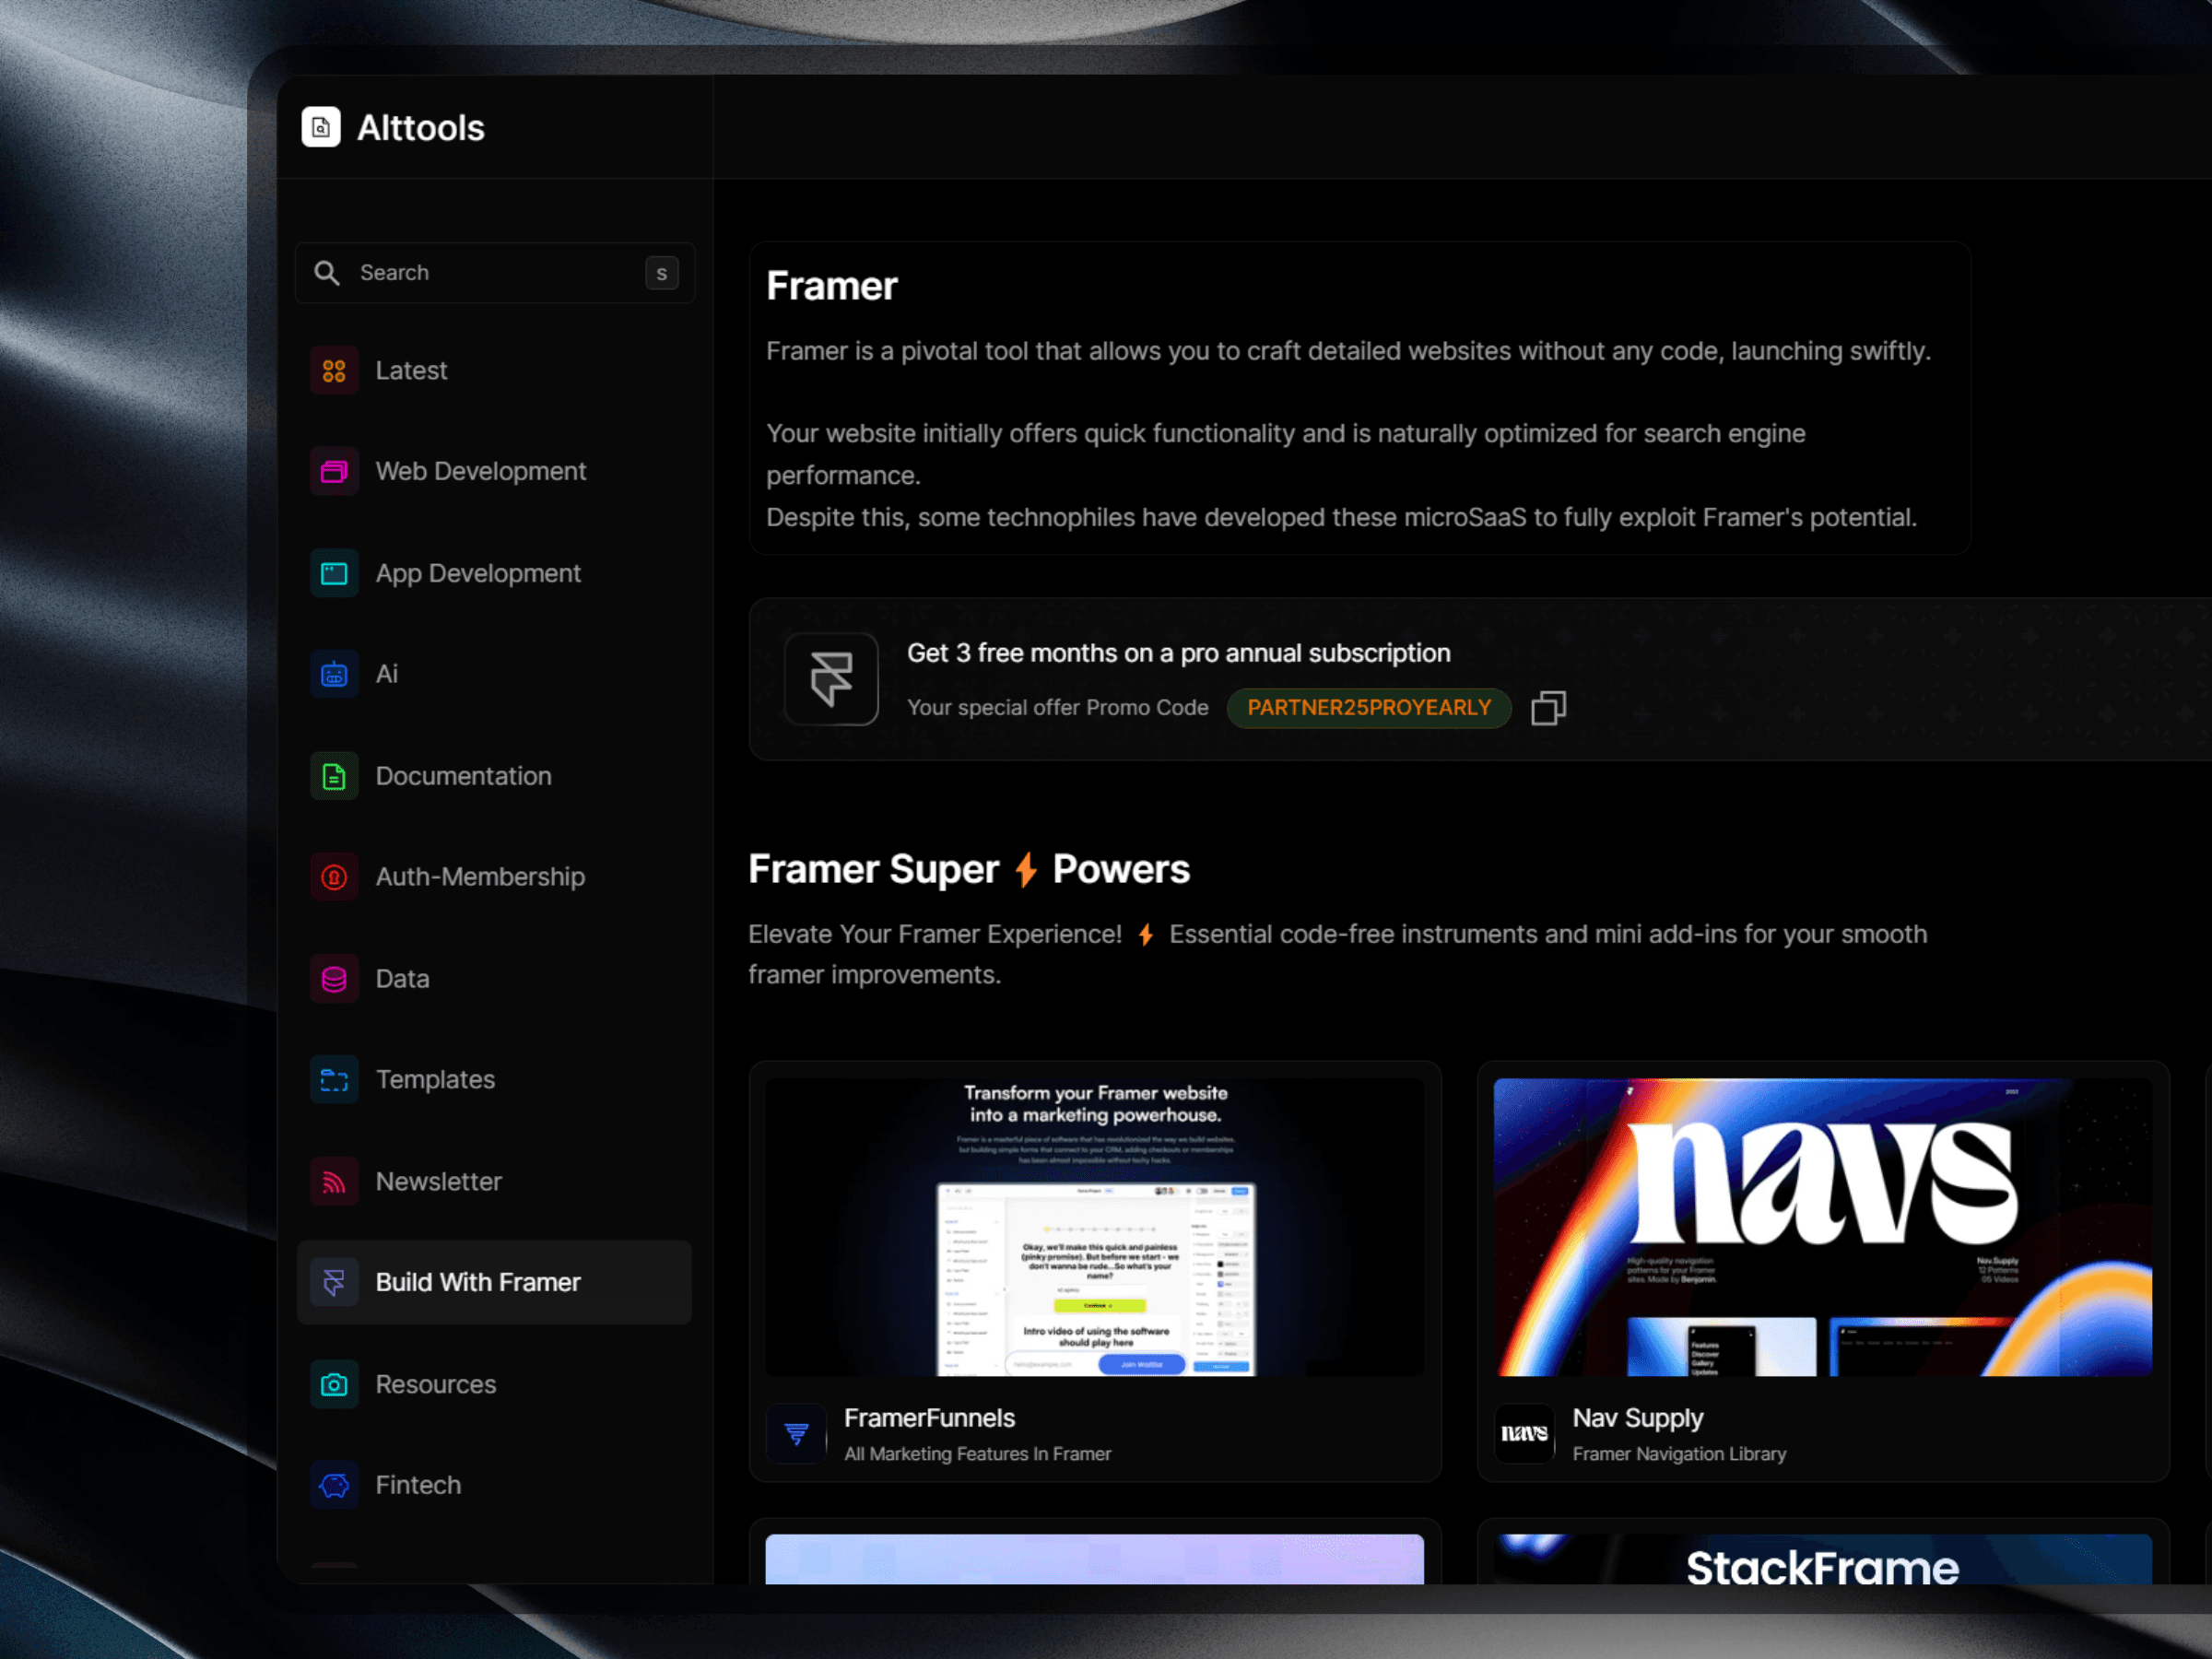Screen dimensions: 2212x1659
Task: Select the Documentation page icon
Action: [x=334, y=776]
